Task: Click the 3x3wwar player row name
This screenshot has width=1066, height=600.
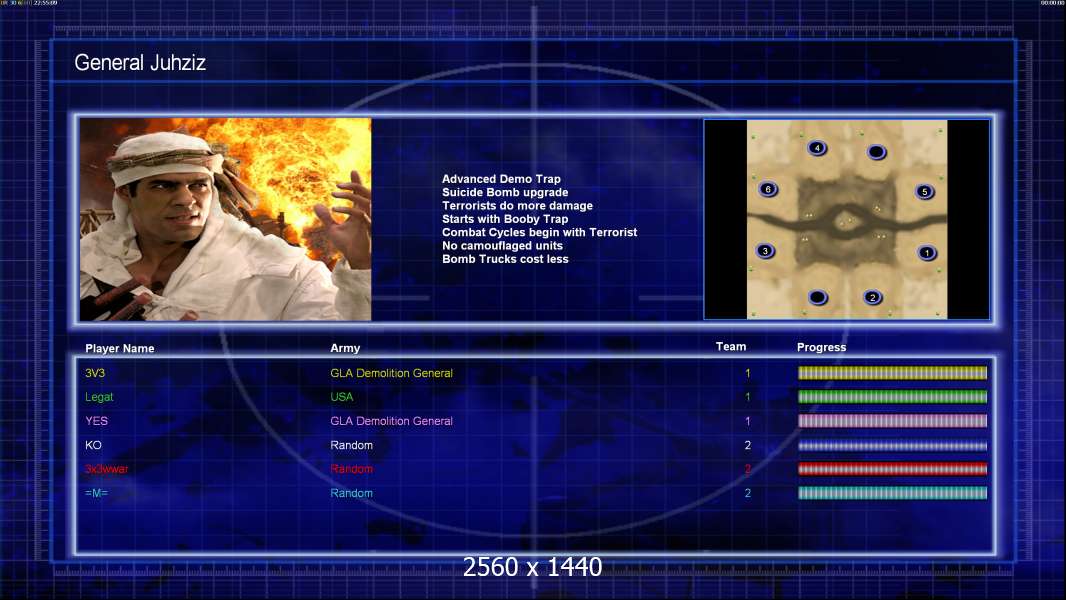Action: coord(107,469)
